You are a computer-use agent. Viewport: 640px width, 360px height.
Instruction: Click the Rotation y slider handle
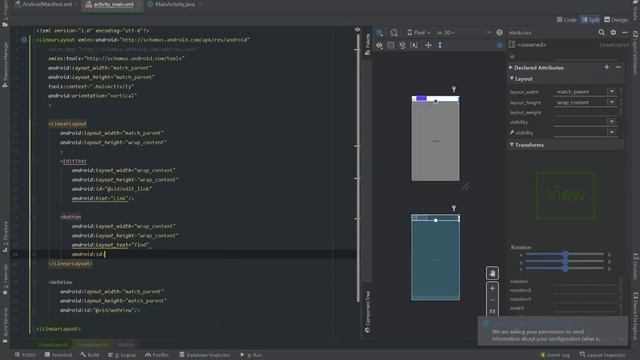(565, 262)
